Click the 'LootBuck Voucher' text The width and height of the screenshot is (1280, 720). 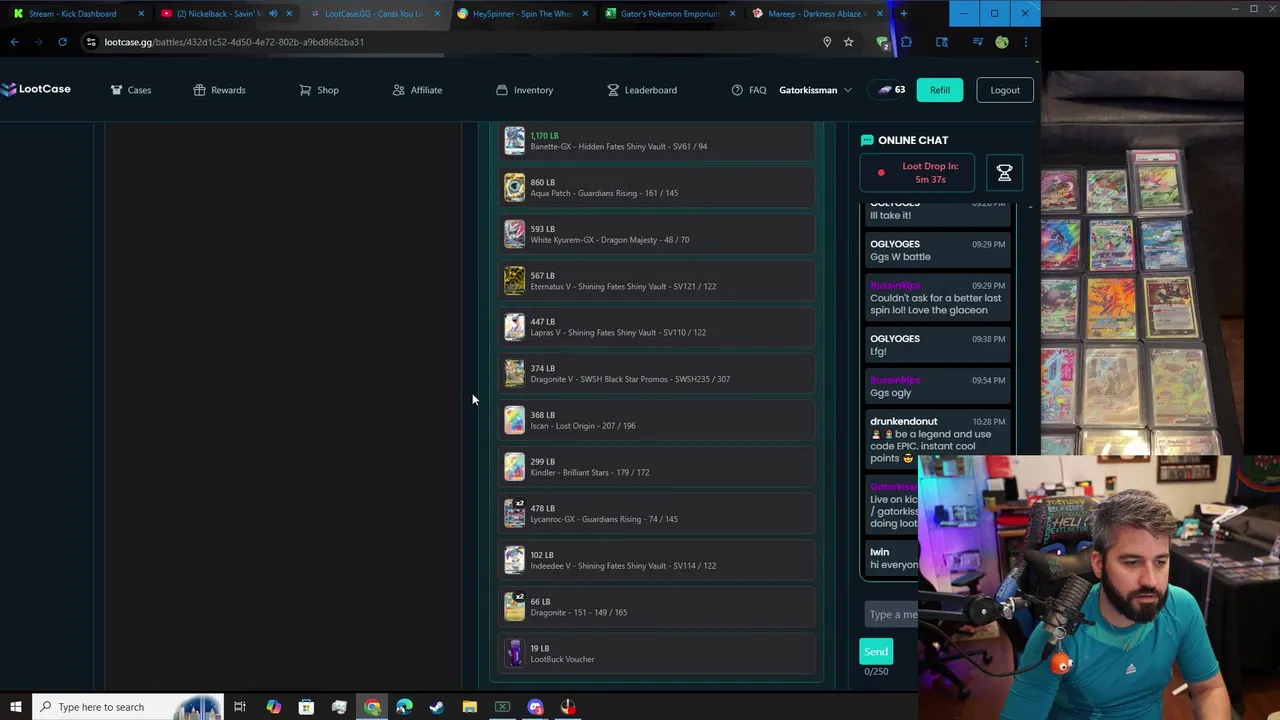point(562,659)
